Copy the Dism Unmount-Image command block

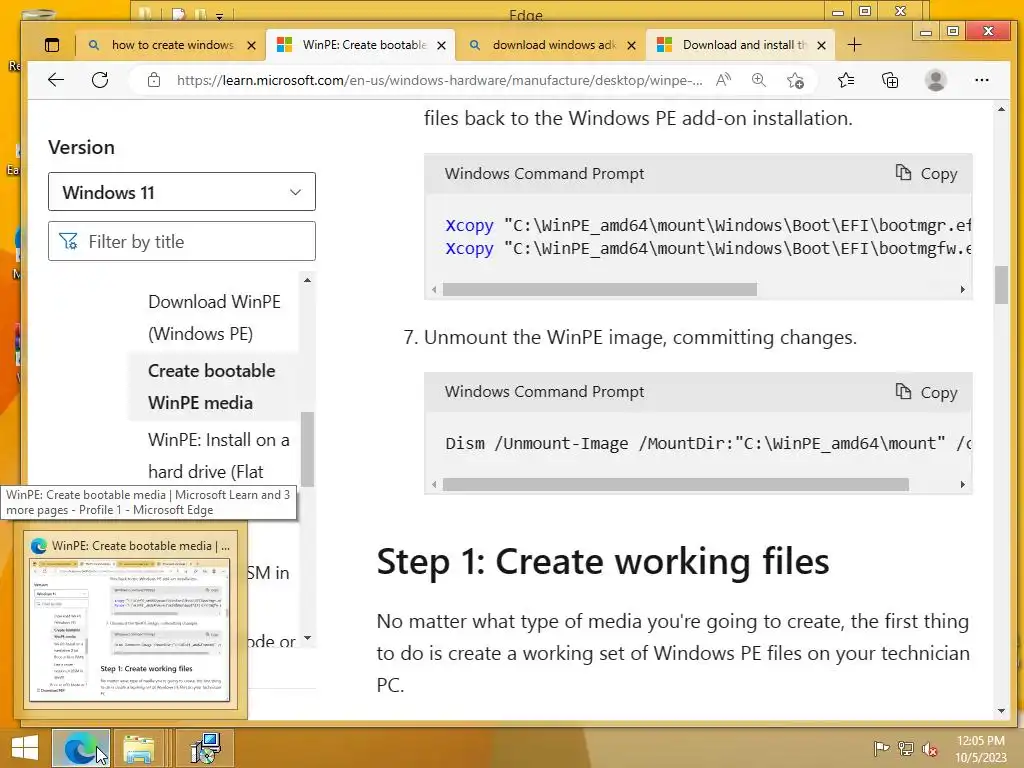(926, 392)
